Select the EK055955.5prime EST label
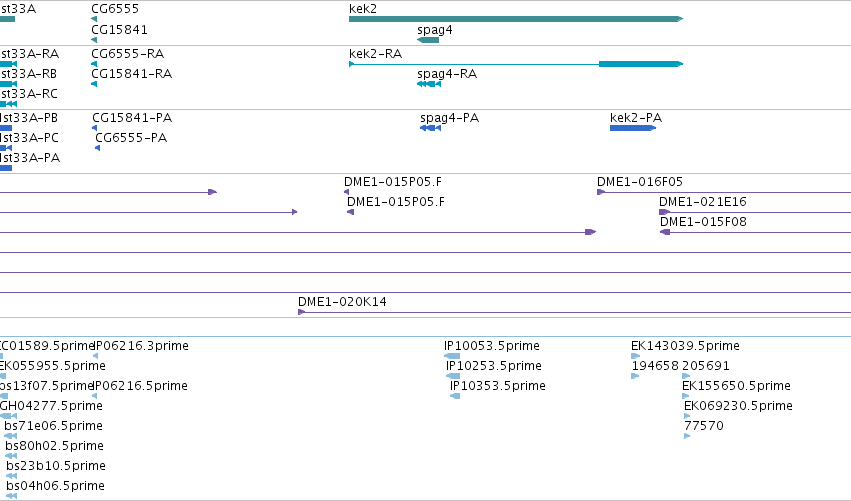851x501 pixels. (x=53, y=366)
